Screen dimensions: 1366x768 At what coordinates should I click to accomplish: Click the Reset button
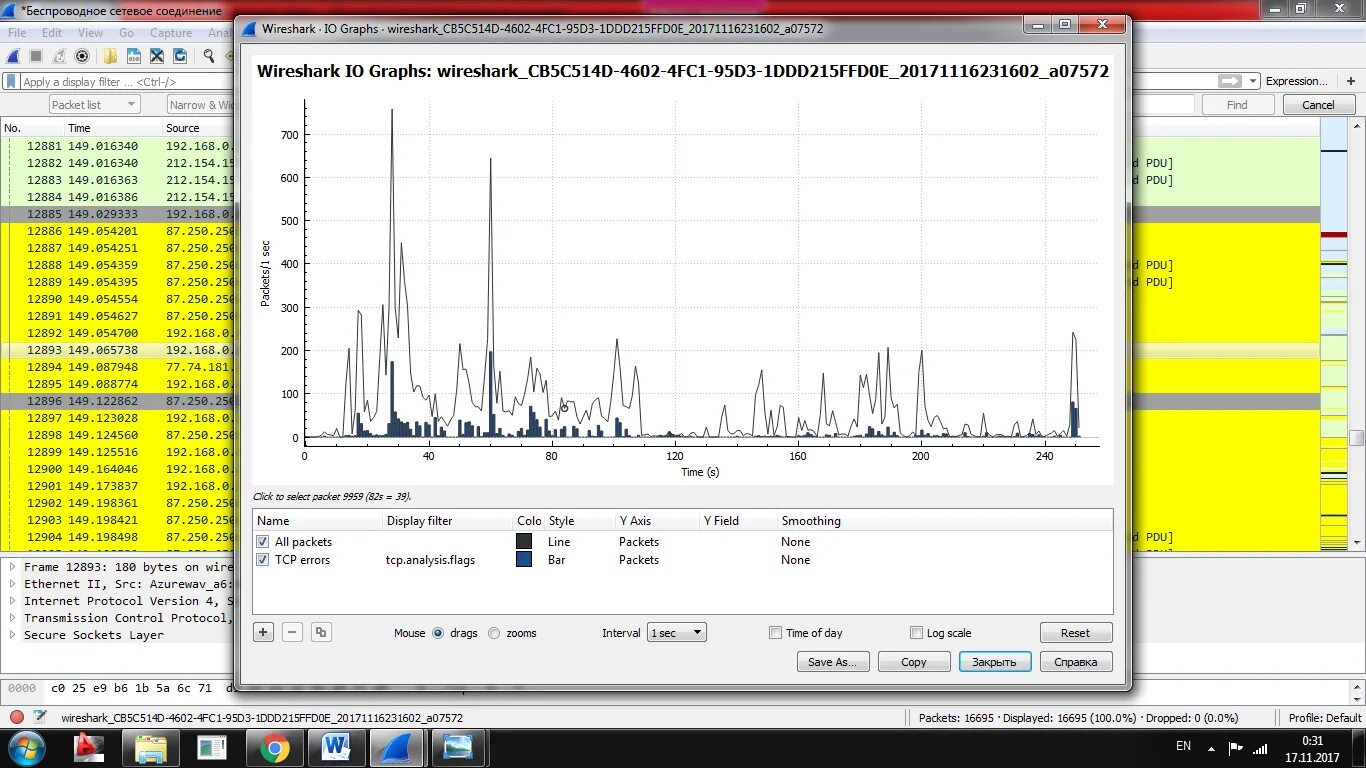(x=1076, y=633)
